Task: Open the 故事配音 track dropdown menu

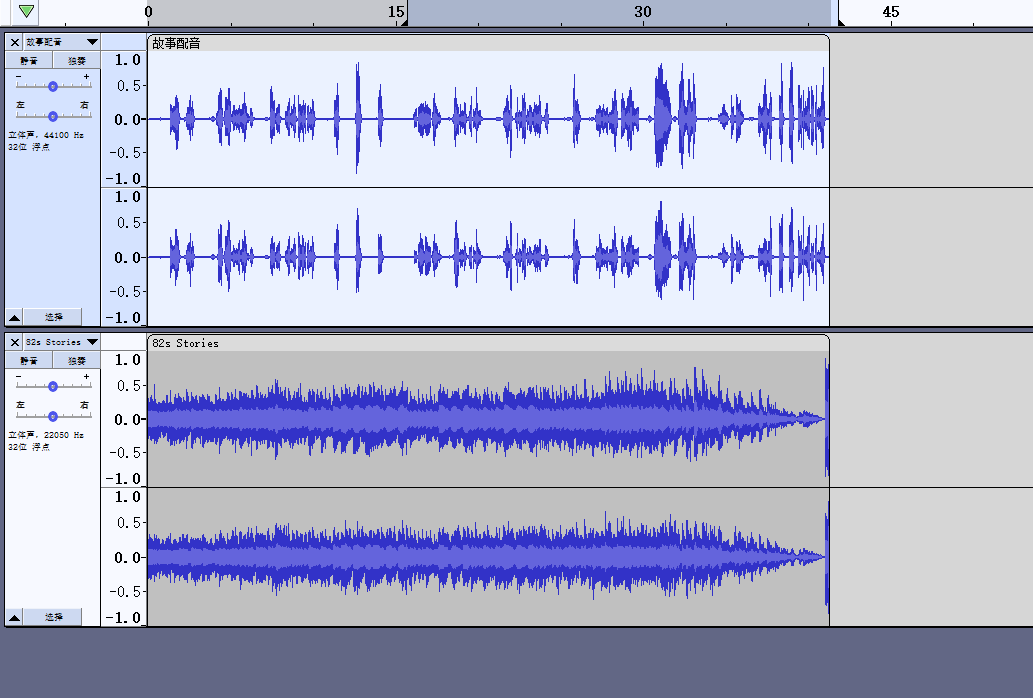Action: point(92,42)
